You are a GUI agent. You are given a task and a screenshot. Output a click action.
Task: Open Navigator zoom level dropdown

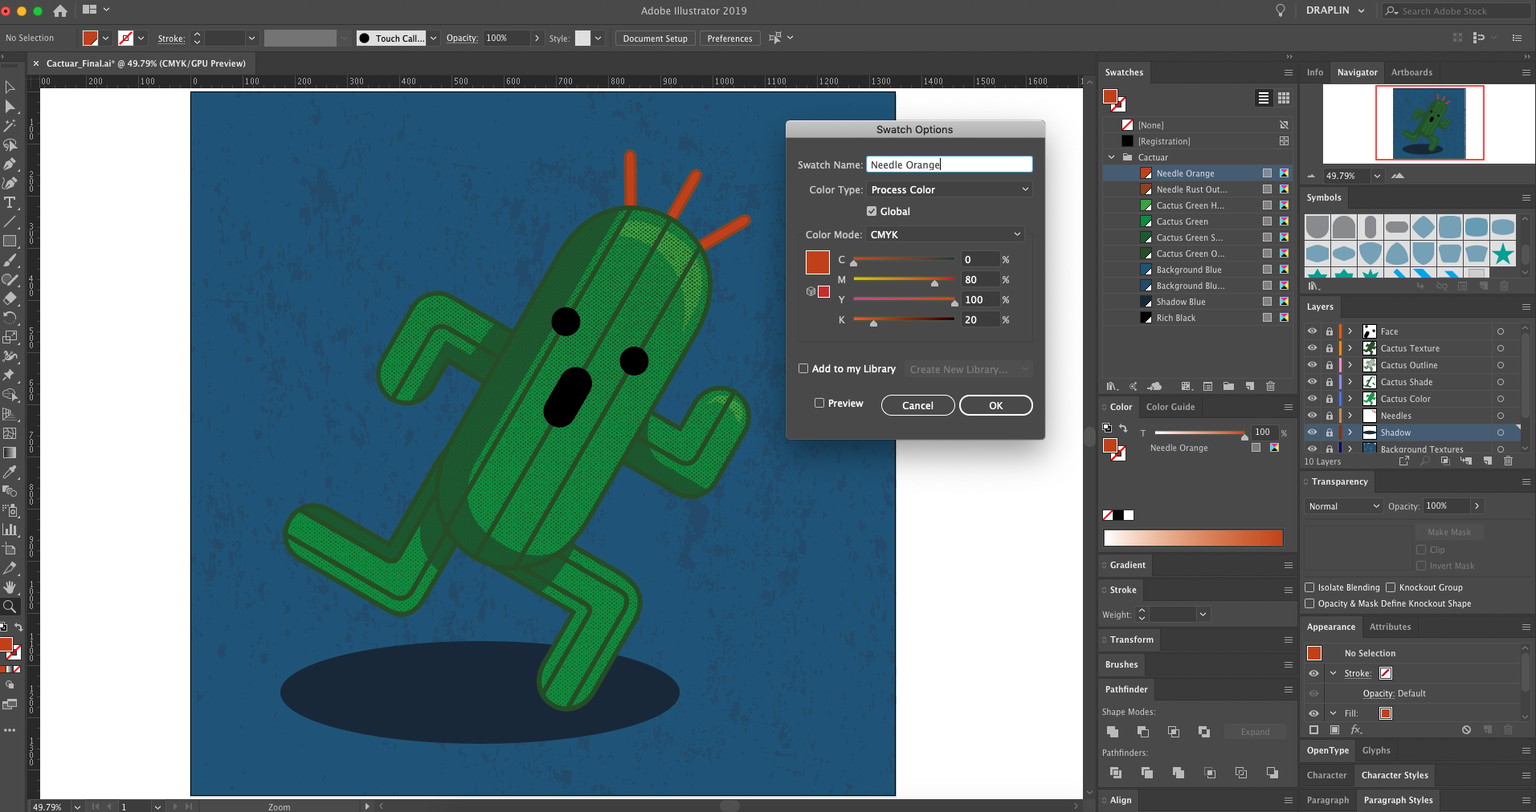tap(1377, 176)
